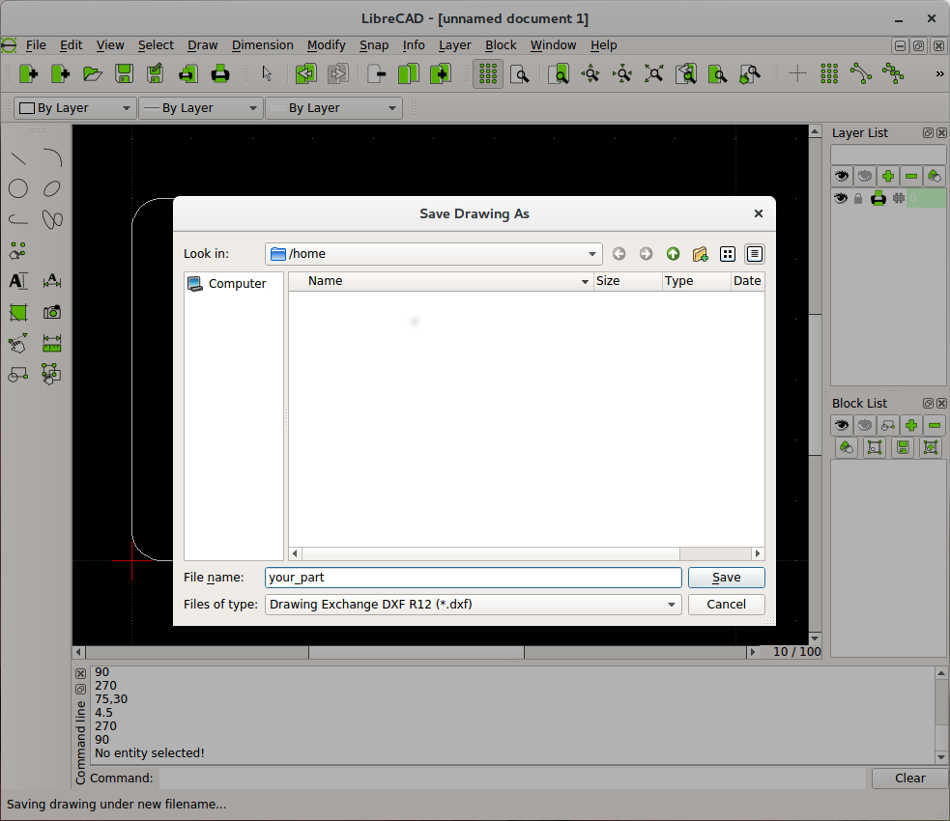Close the Save Drawing As dialog
This screenshot has width=950, height=821.
point(758,213)
